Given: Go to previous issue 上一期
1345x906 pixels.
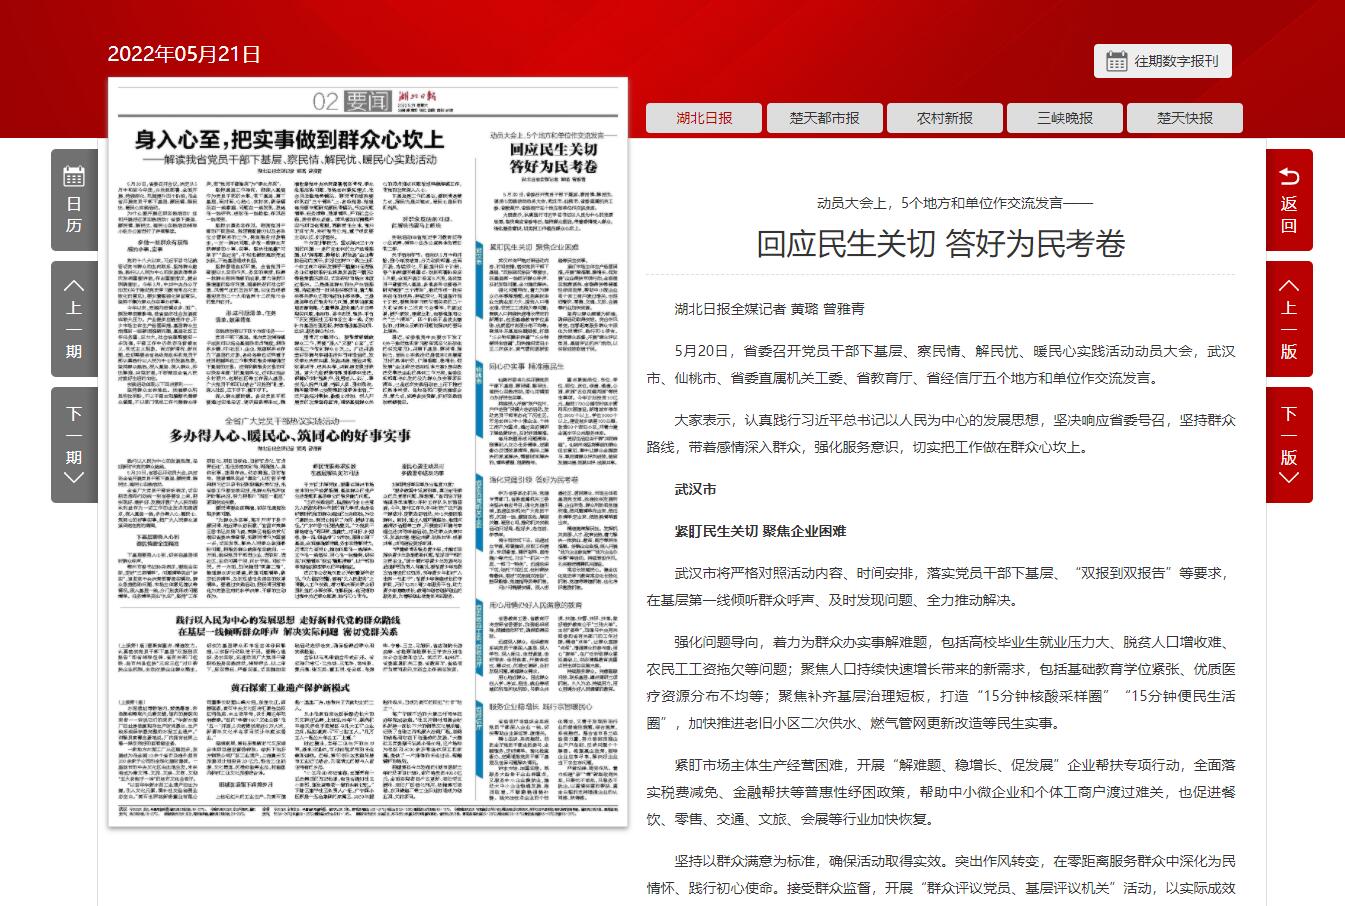Looking at the screenshot, I should tap(74, 318).
